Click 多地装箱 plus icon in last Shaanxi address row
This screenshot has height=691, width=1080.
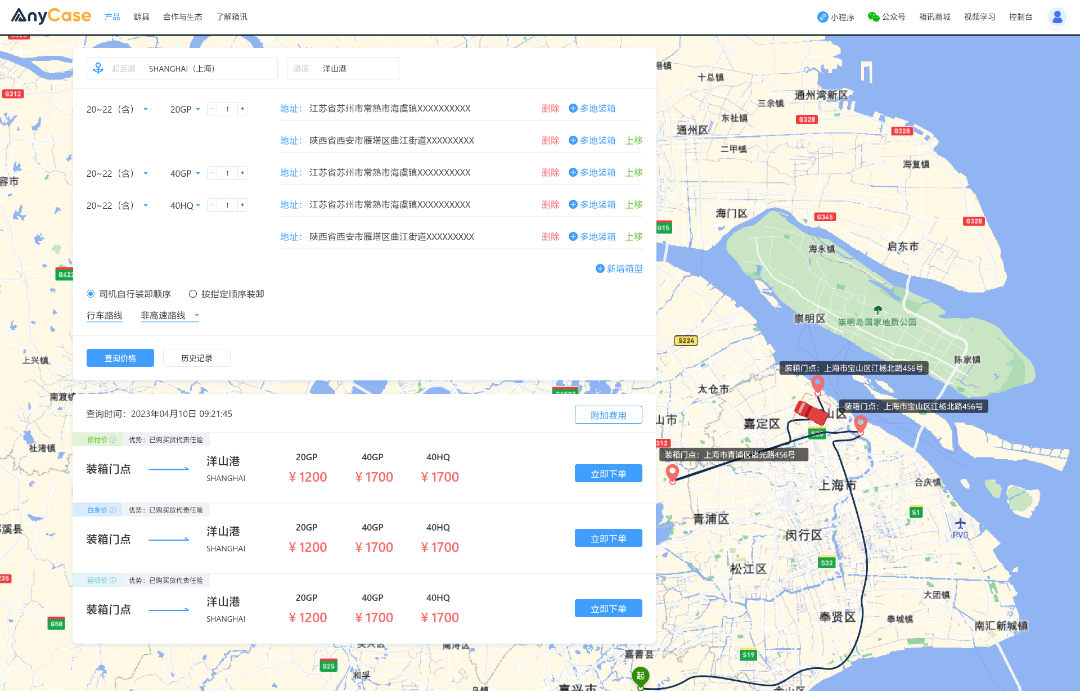click(x=572, y=237)
